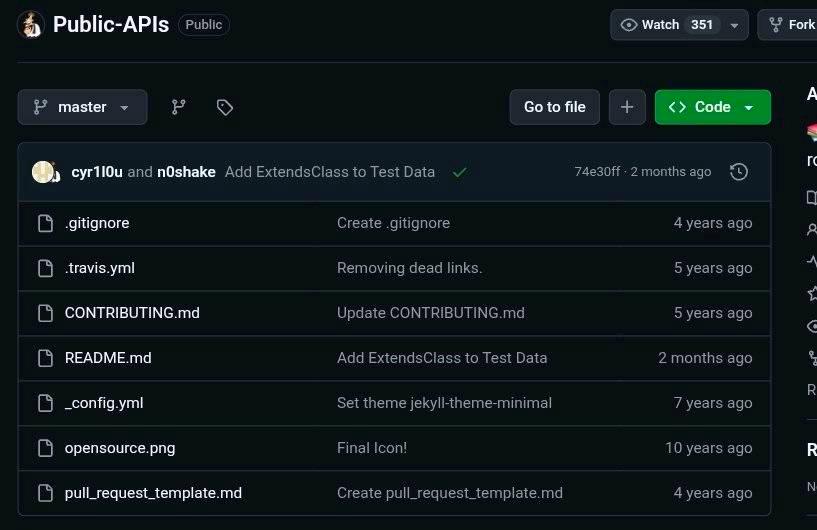
Task: Open commit hash 74e30ff
Action: pos(597,171)
